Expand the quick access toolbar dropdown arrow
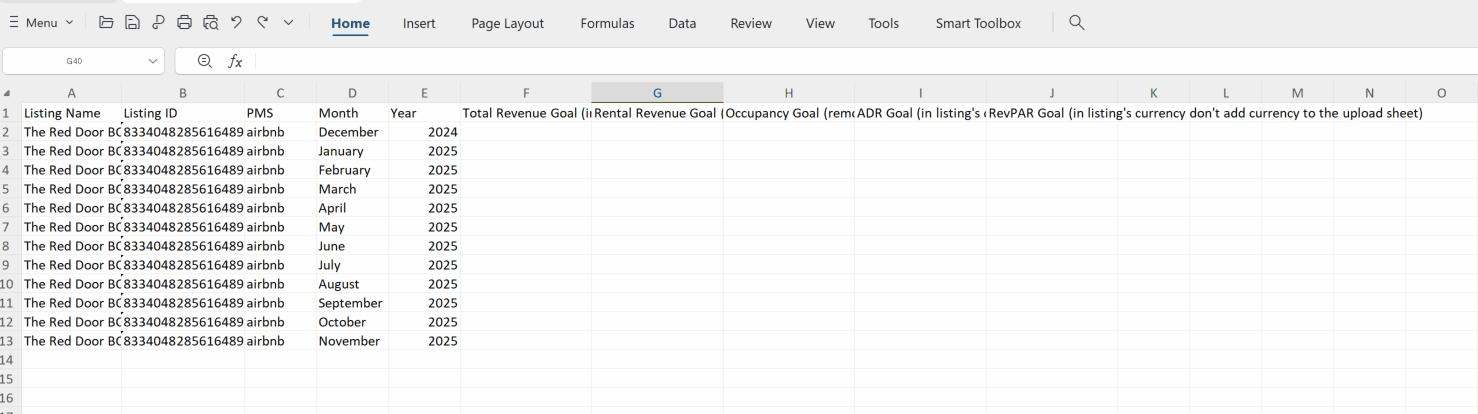This screenshot has height=414, width=1478. [289, 23]
